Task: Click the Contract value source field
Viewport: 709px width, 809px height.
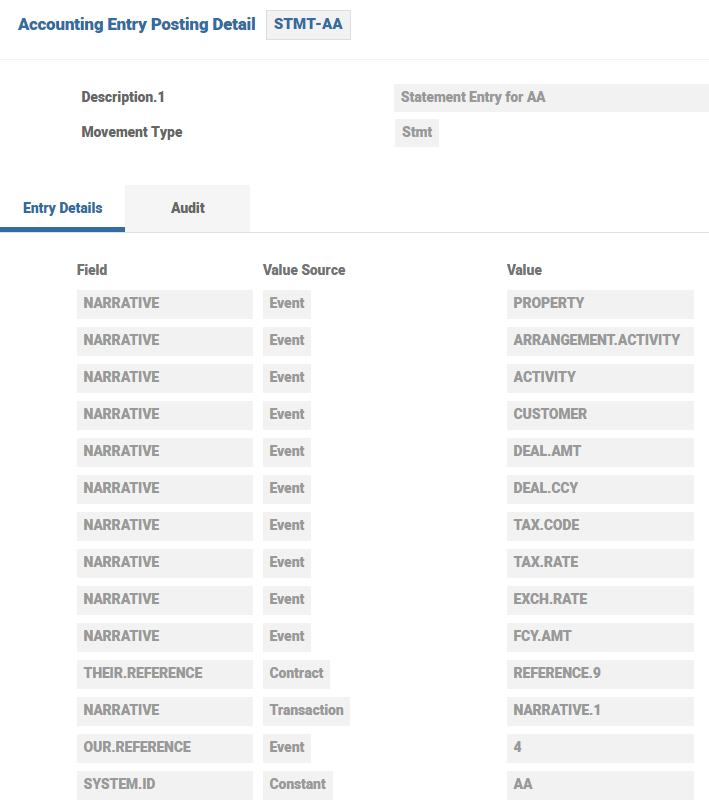Action: [296, 674]
